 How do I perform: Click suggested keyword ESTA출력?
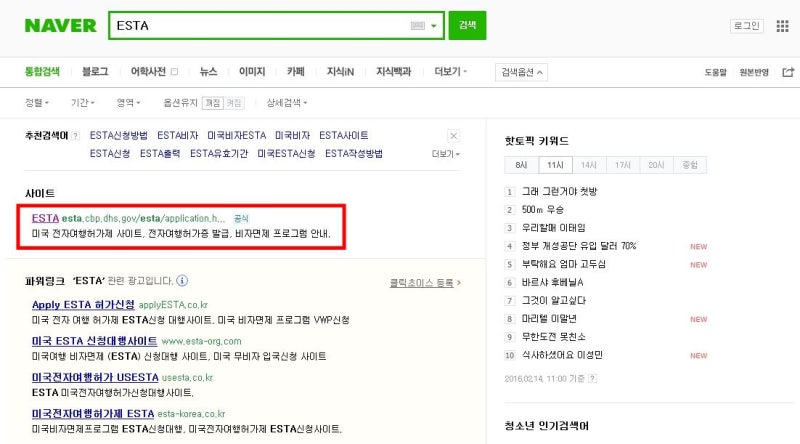tap(160, 154)
